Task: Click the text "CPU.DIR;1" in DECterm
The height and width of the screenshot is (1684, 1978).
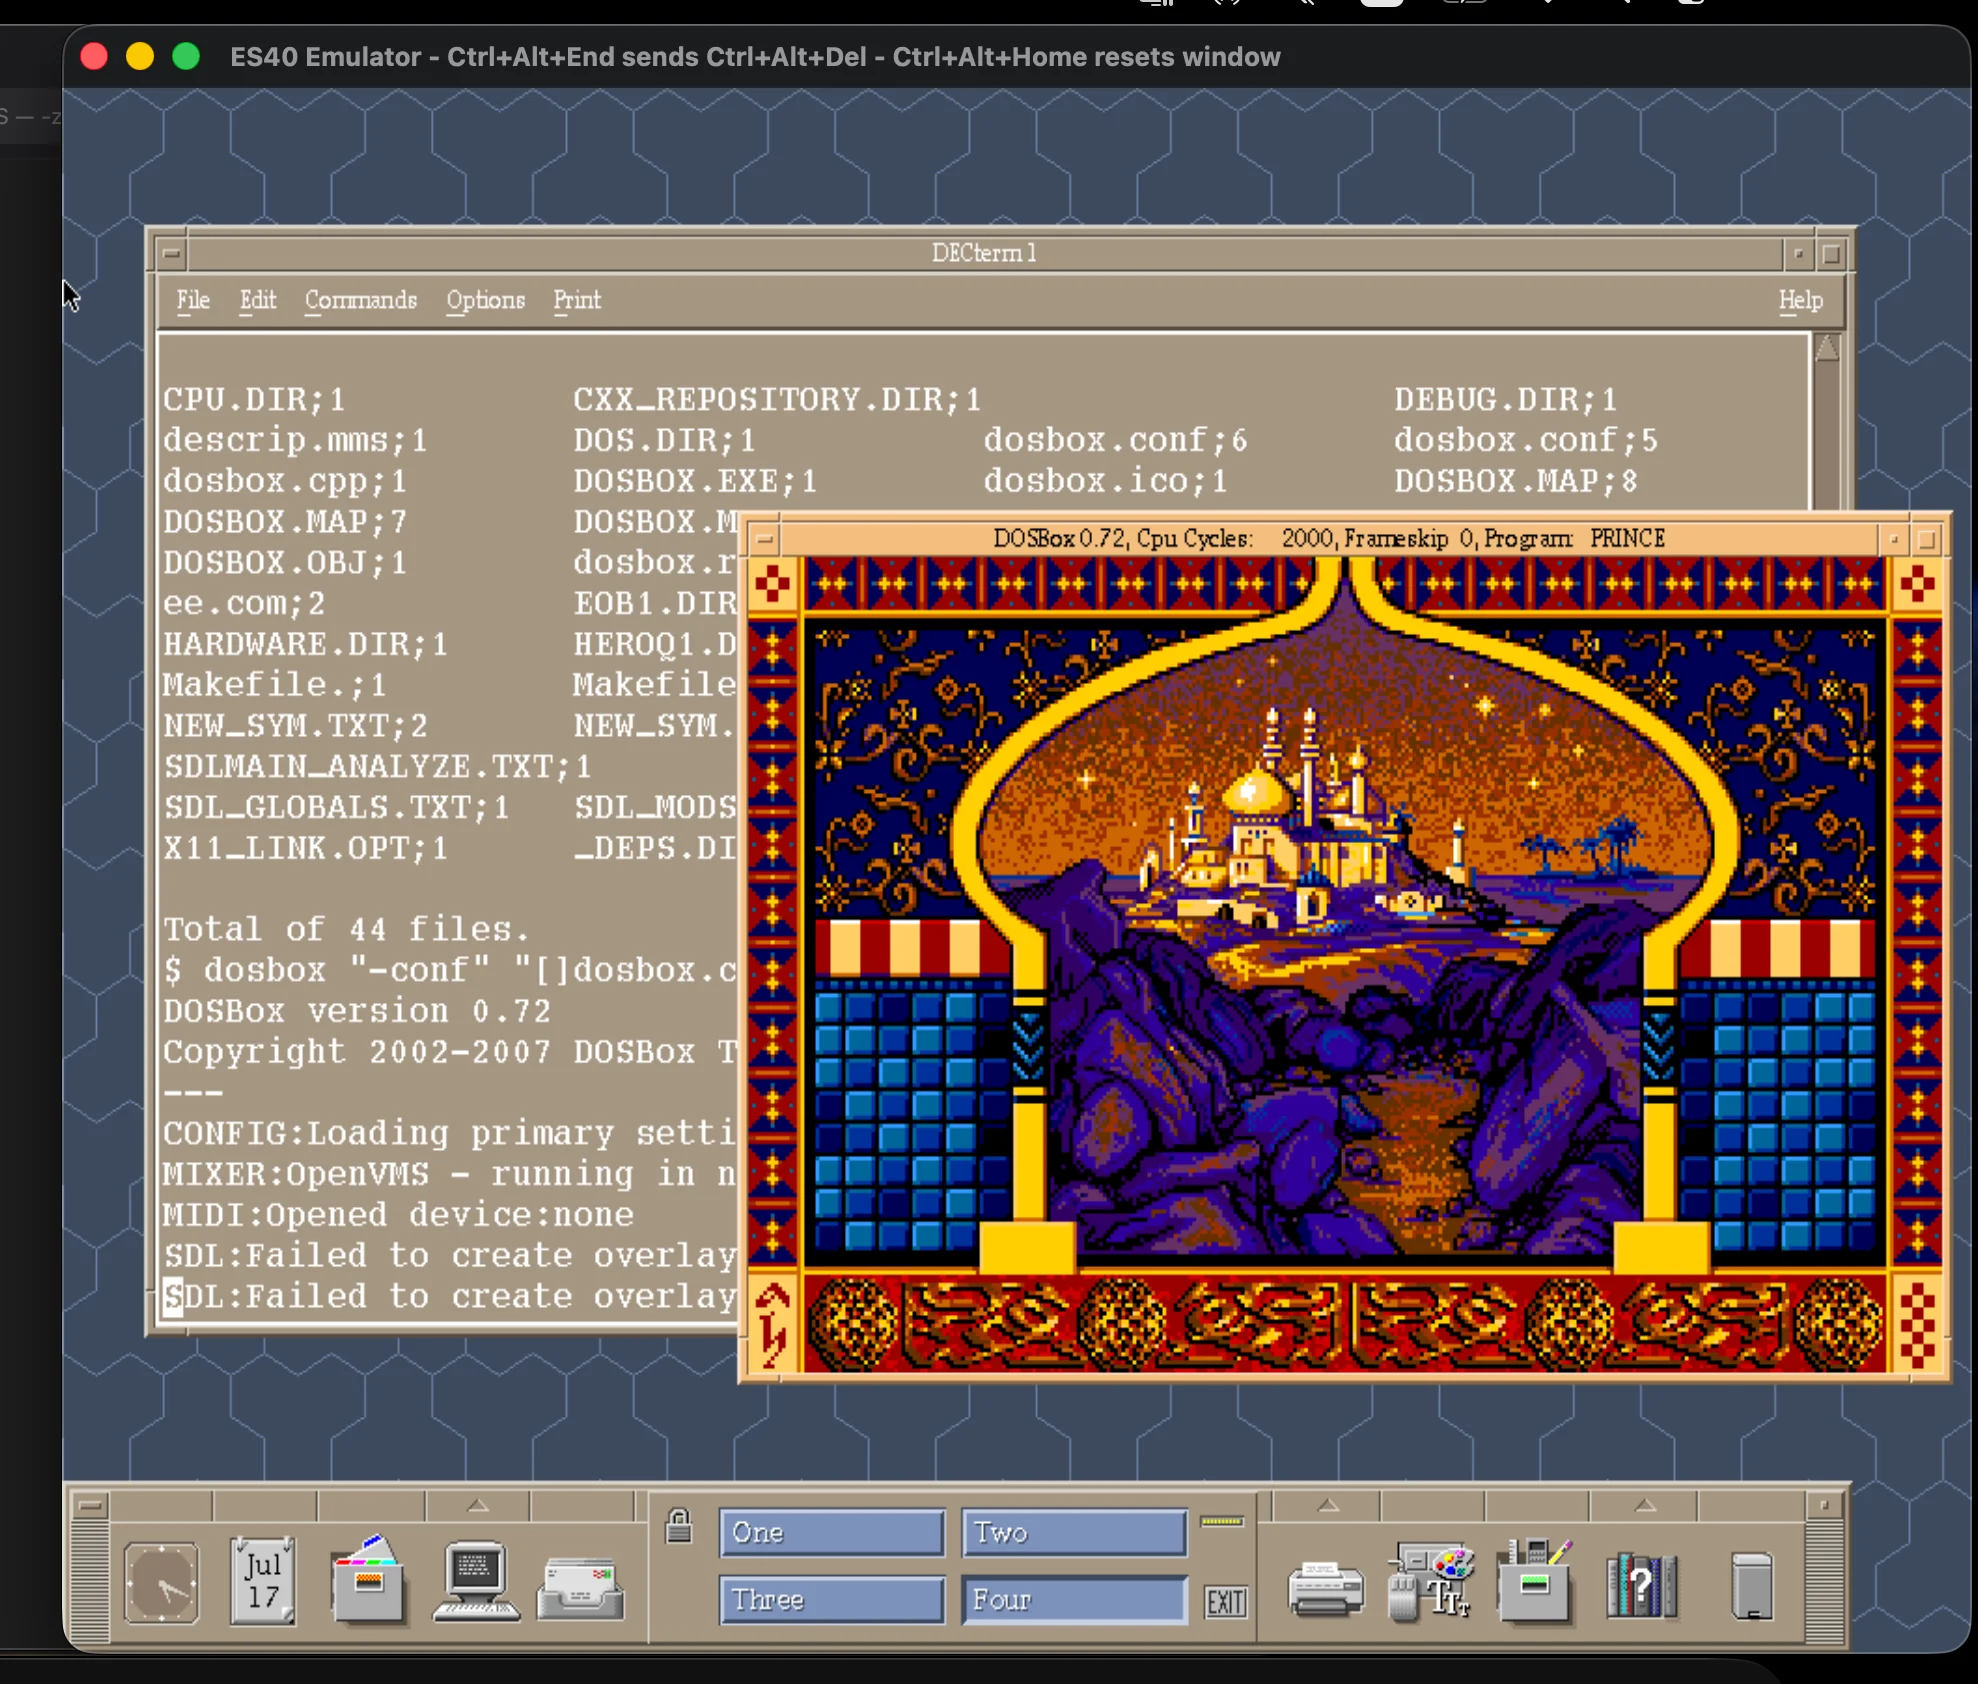Action: coord(254,400)
